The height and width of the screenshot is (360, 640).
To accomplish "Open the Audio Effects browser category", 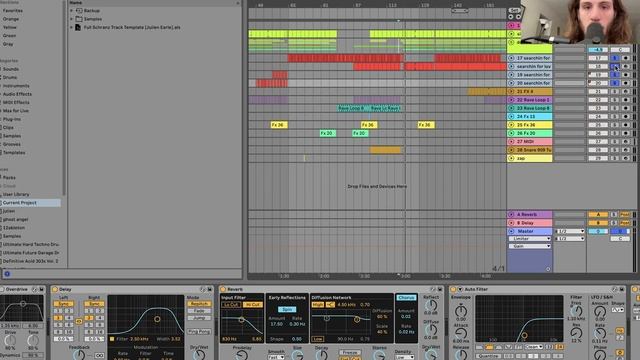I will point(17,94).
